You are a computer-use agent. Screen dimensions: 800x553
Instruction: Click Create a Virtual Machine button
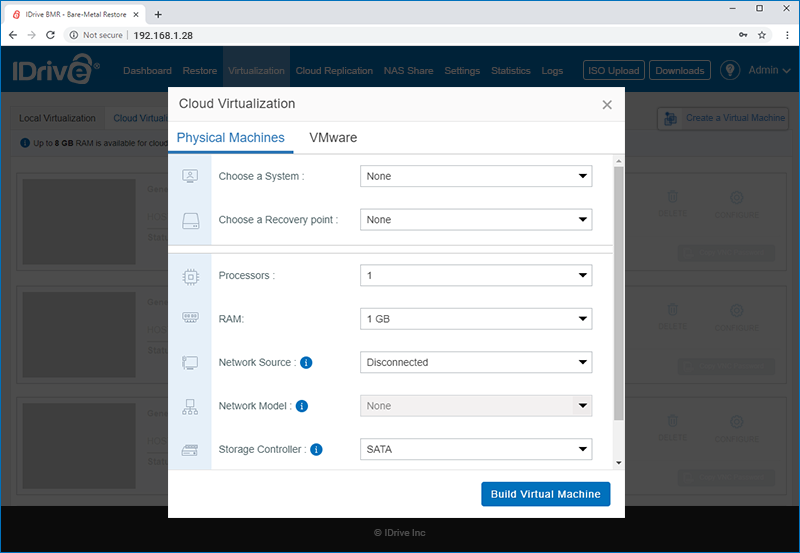[723, 118]
